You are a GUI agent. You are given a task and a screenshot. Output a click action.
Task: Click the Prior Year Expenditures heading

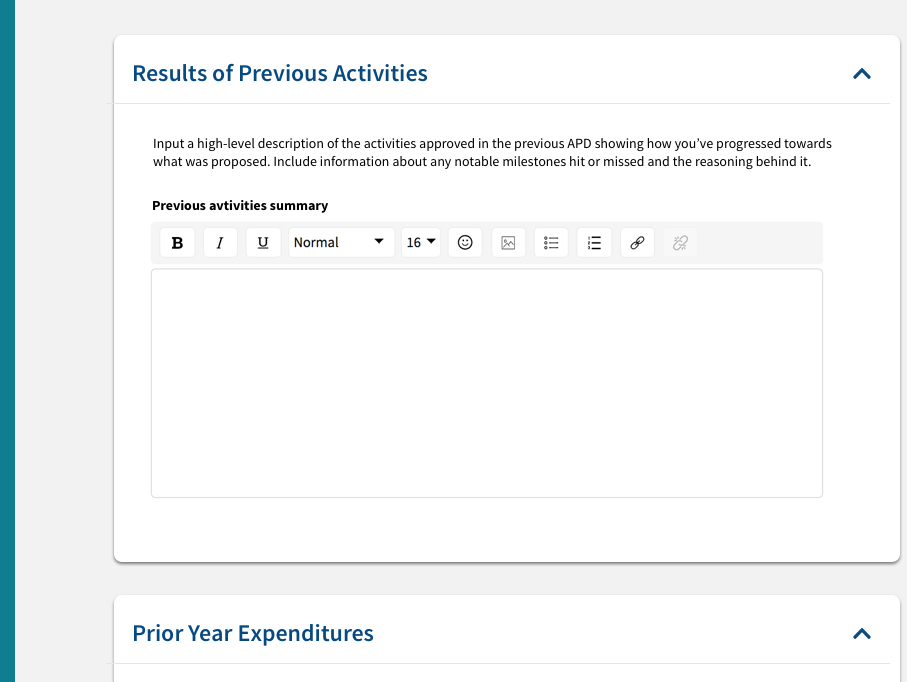(x=252, y=633)
